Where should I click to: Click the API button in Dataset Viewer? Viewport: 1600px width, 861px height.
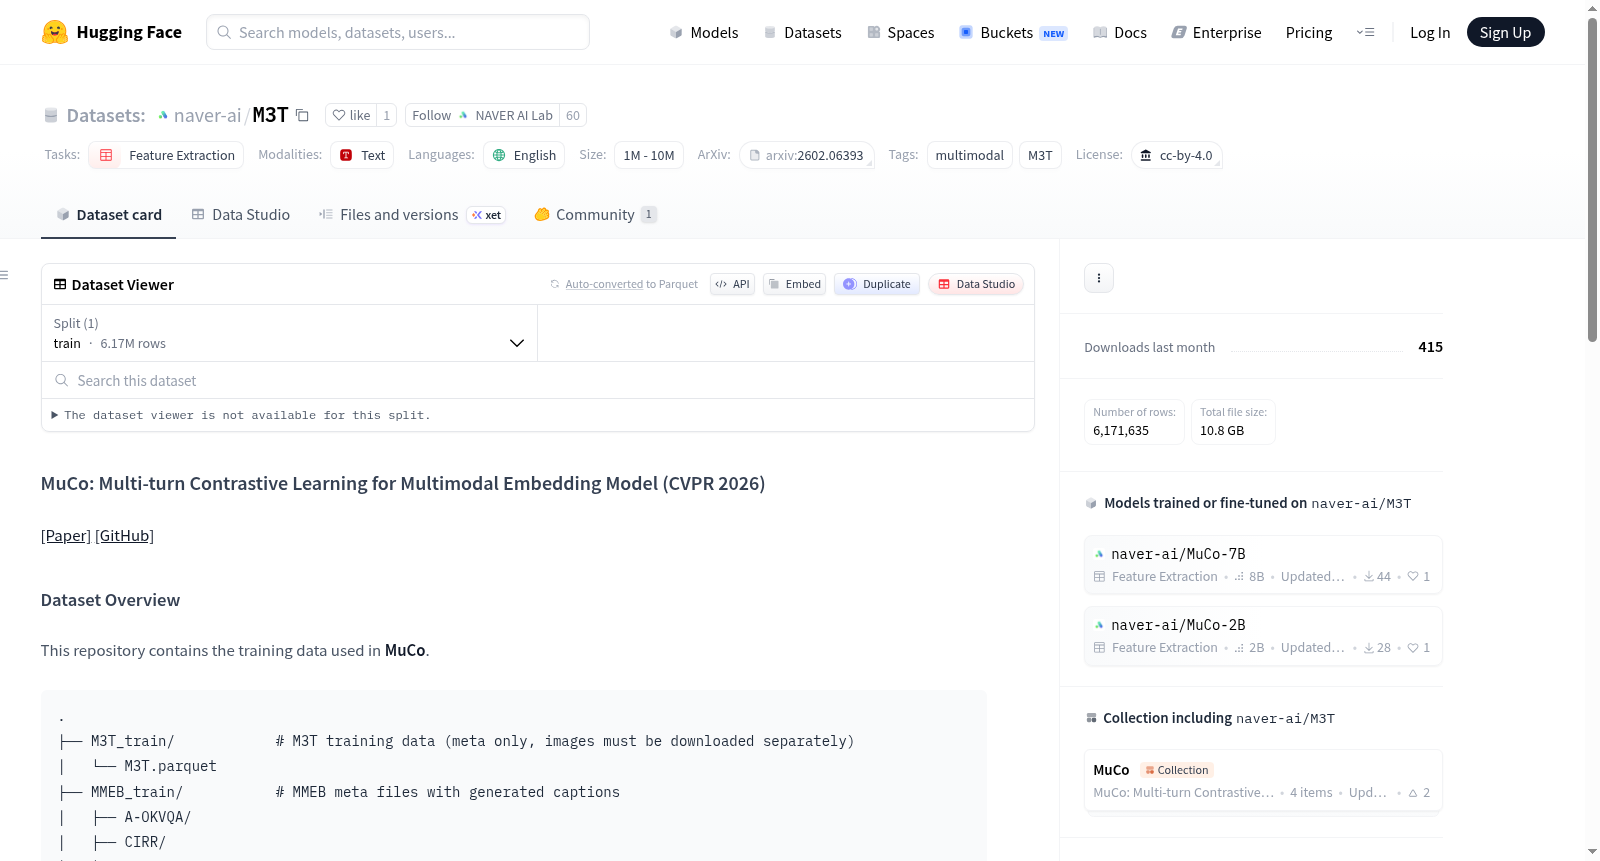(732, 284)
